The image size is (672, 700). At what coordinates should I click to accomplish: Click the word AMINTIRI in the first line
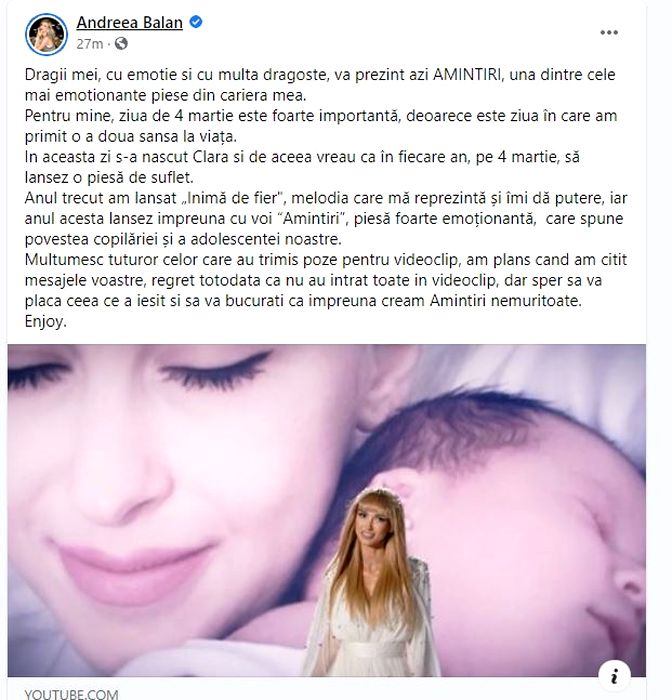(x=467, y=74)
